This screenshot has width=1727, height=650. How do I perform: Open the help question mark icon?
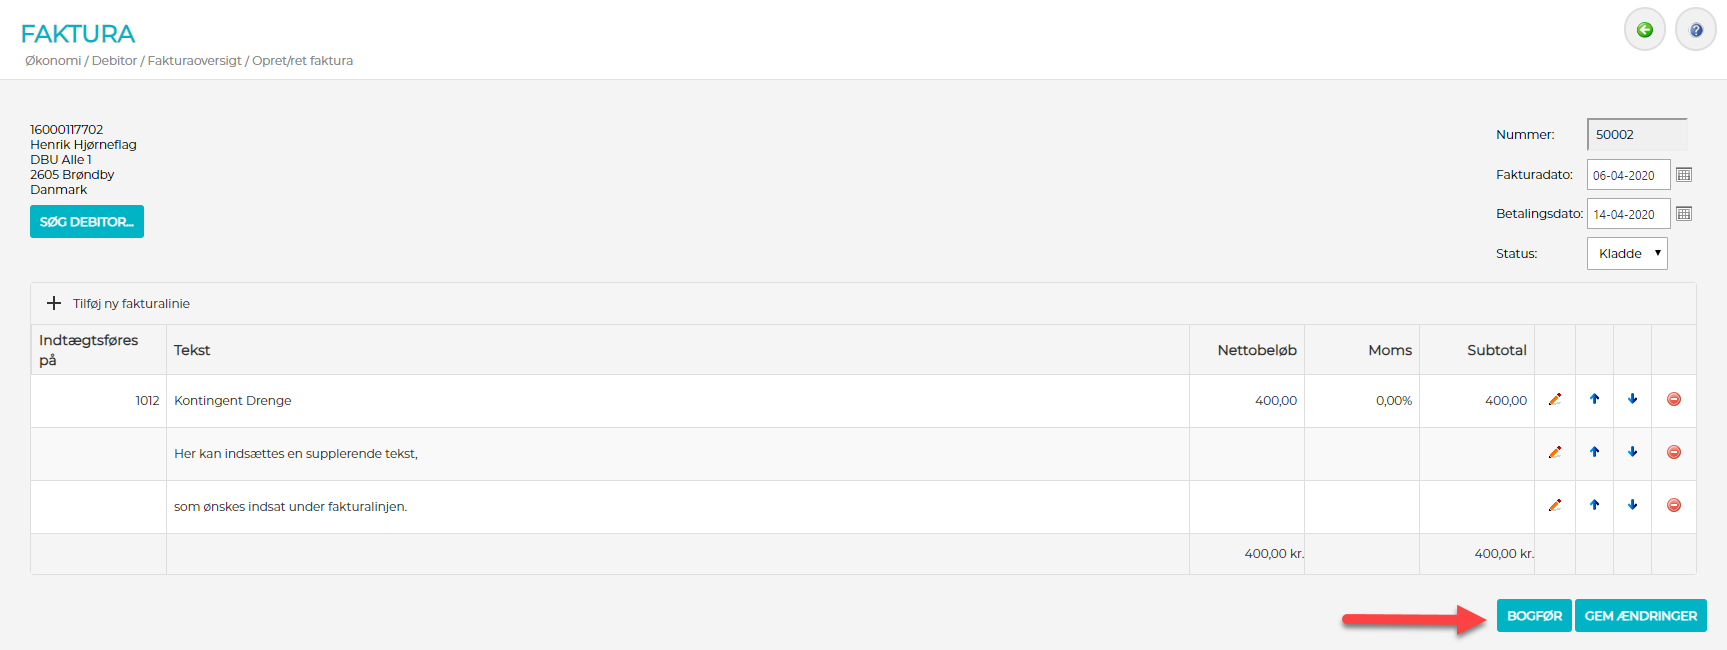click(1696, 30)
